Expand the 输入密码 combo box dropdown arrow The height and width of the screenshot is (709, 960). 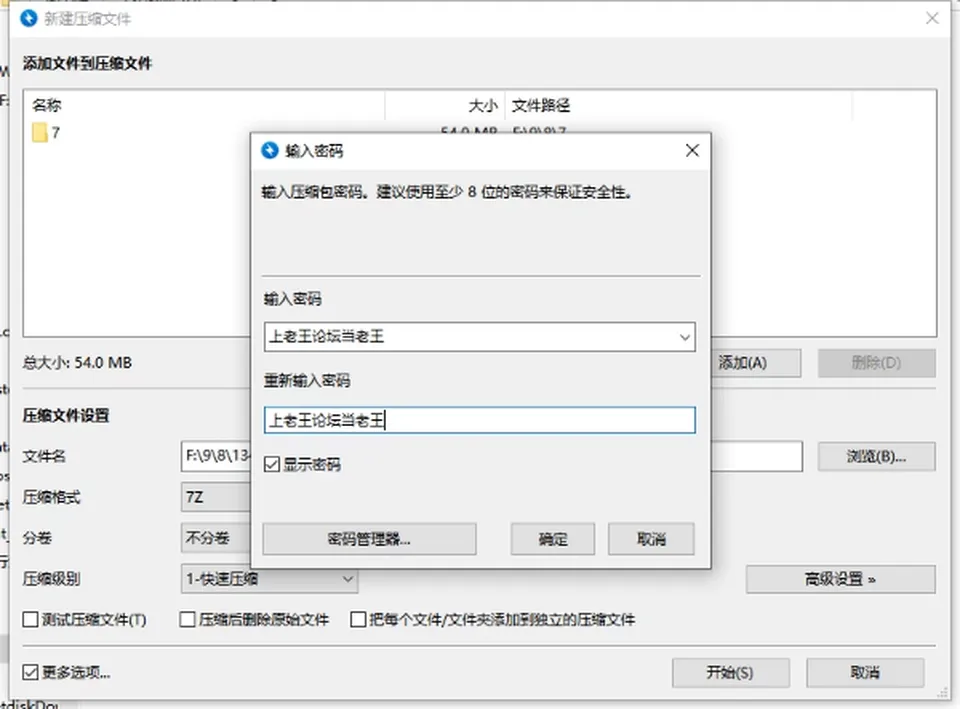tap(684, 337)
